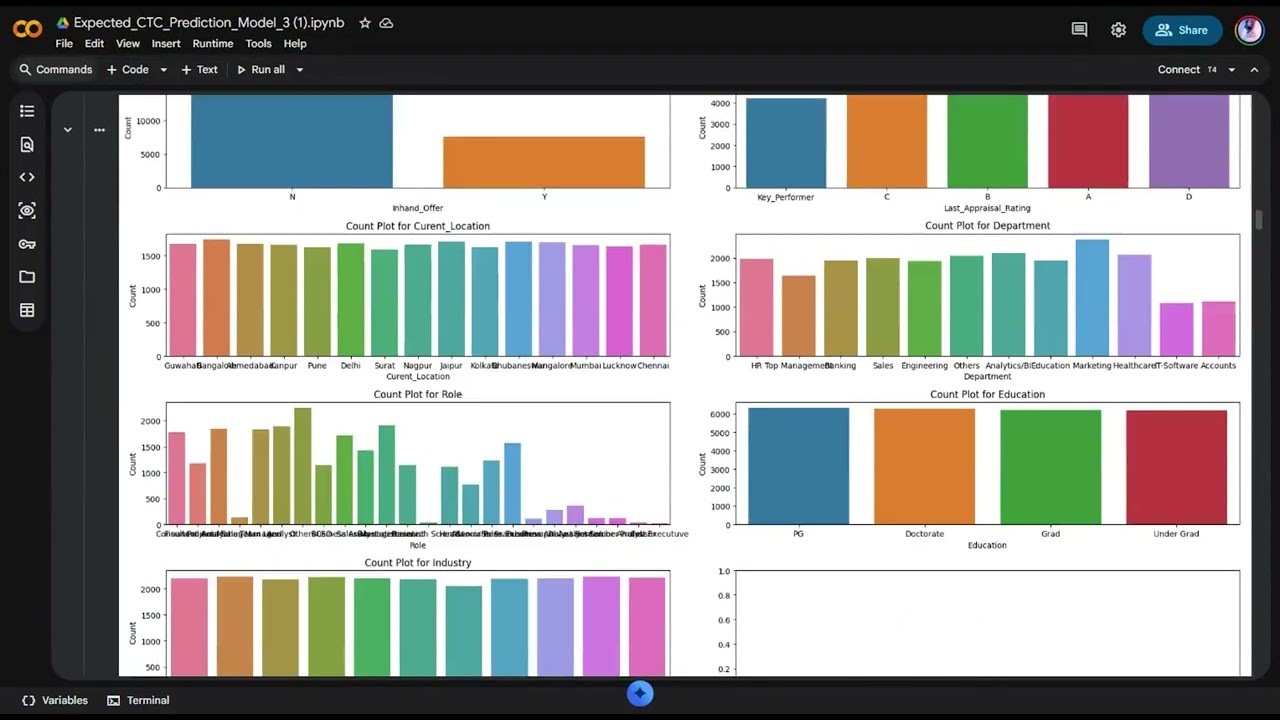Click the 'Accounts' department tick label
Screen dimensions: 1280x720
[x=1218, y=366]
